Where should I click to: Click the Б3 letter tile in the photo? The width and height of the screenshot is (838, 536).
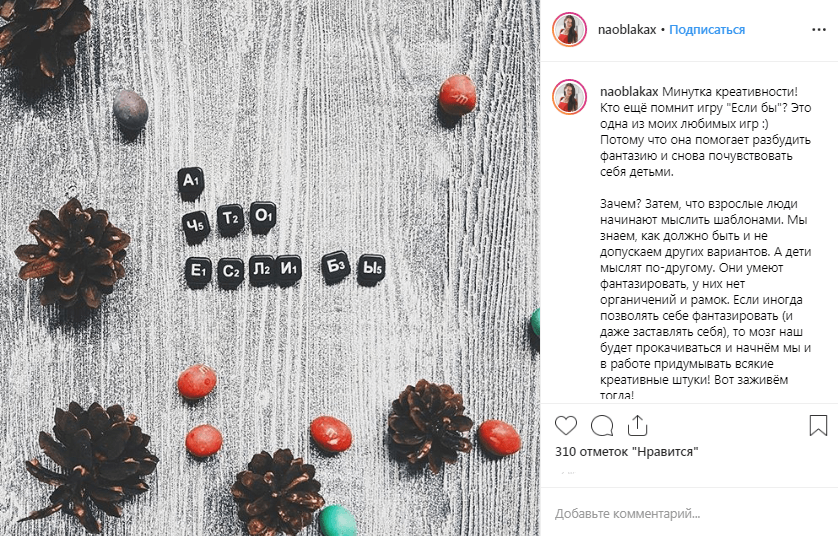pos(336,267)
